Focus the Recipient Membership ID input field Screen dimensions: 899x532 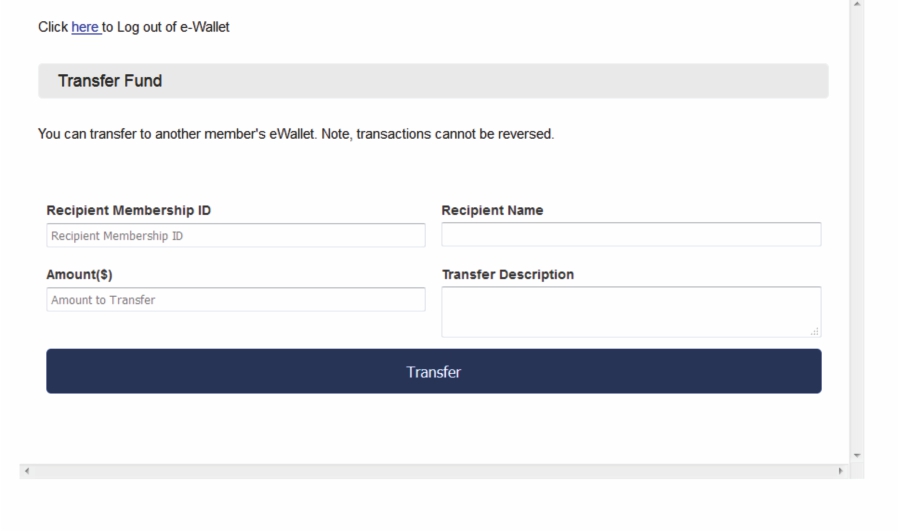pos(235,236)
